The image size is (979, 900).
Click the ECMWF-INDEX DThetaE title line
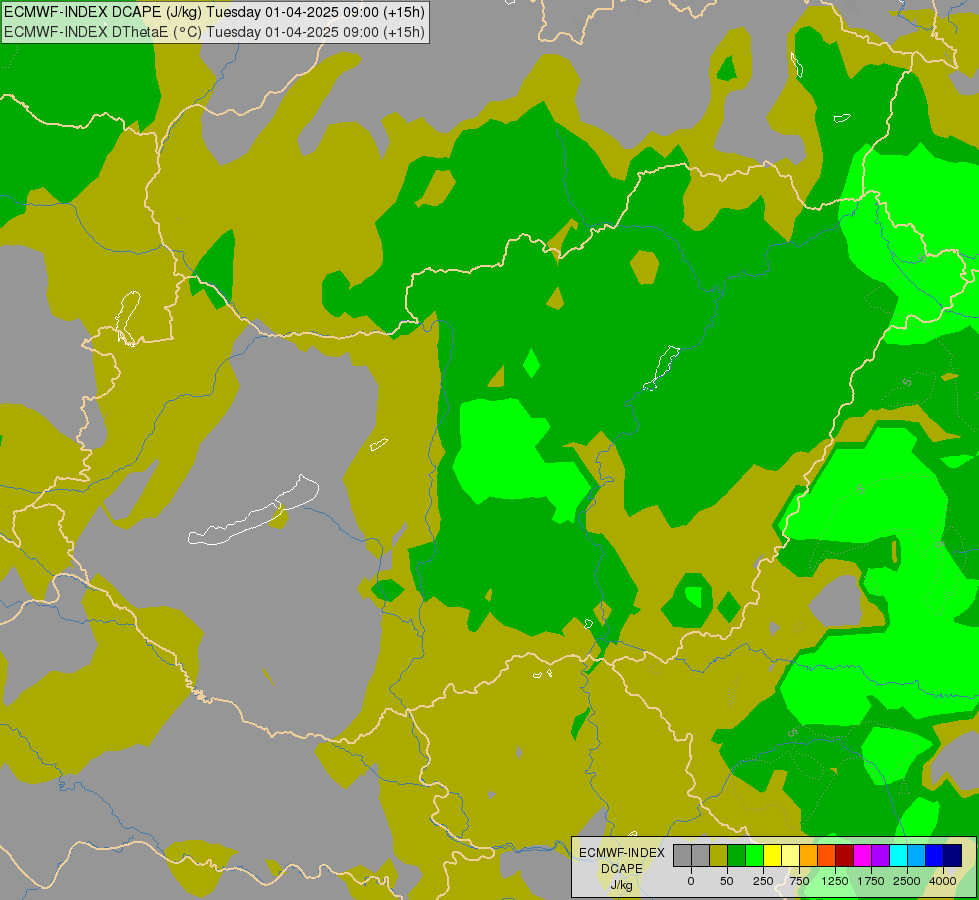tap(214, 31)
